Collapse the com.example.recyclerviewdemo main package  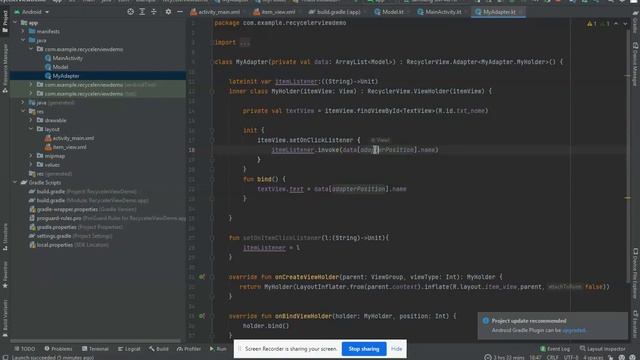(31, 49)
